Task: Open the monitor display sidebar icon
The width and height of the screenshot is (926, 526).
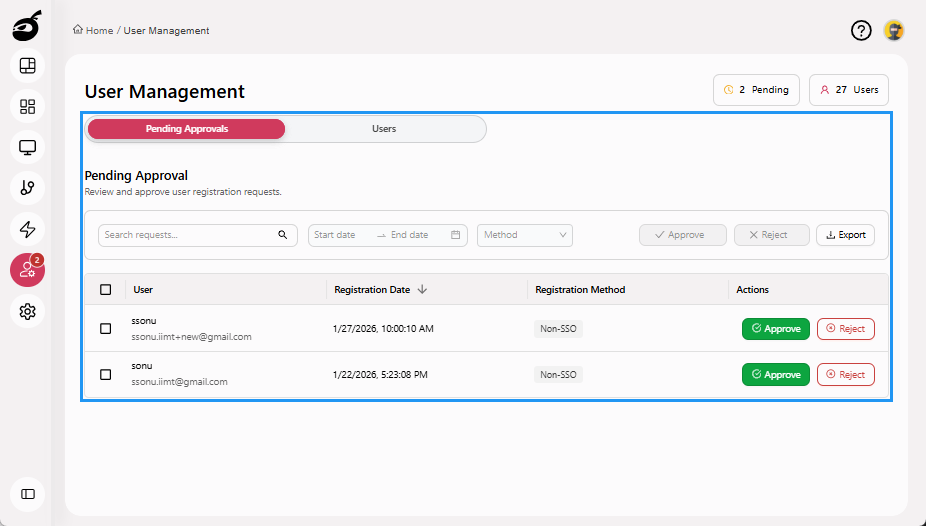Action: 28,148
